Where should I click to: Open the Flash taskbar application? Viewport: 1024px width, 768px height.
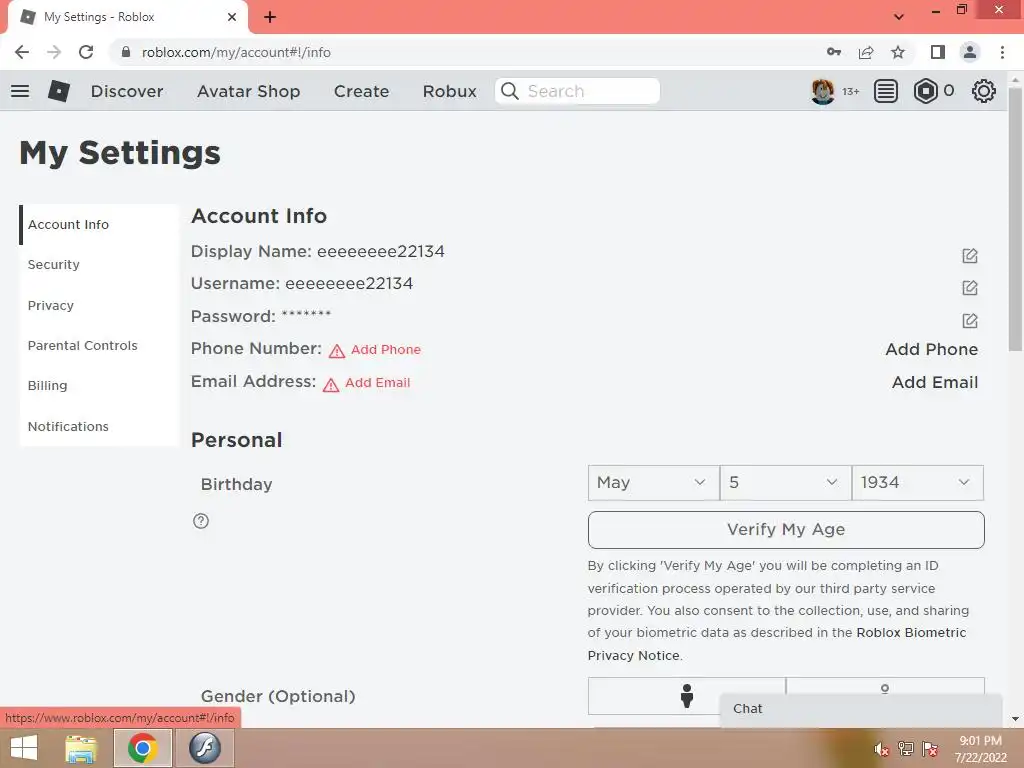tap(205, 748)
